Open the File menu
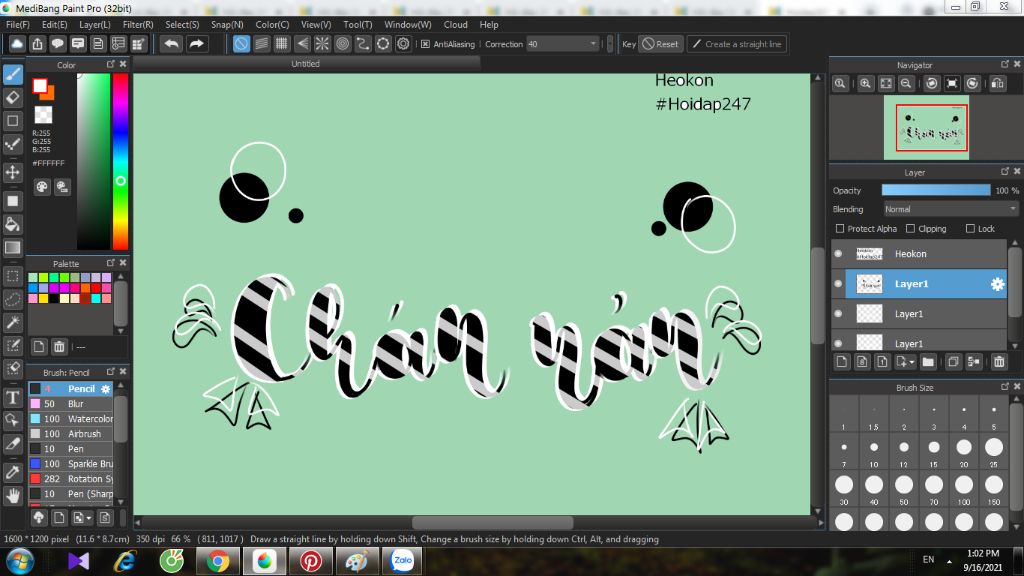 click(18, 24)
